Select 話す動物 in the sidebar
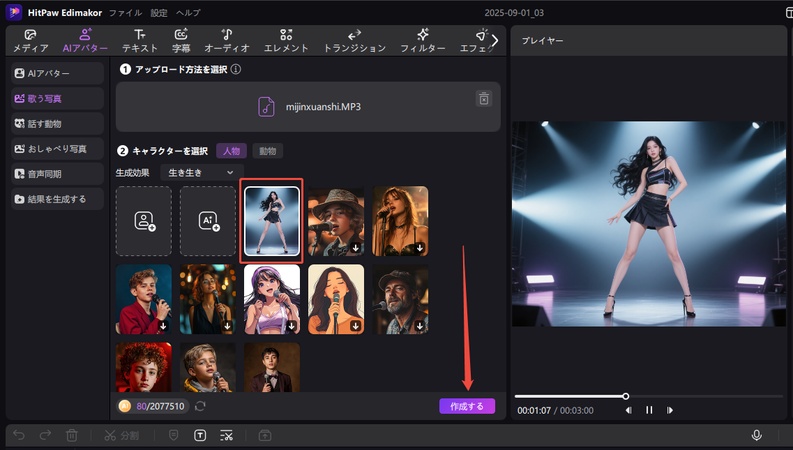The image size is (793, 450). click(58, 123)
